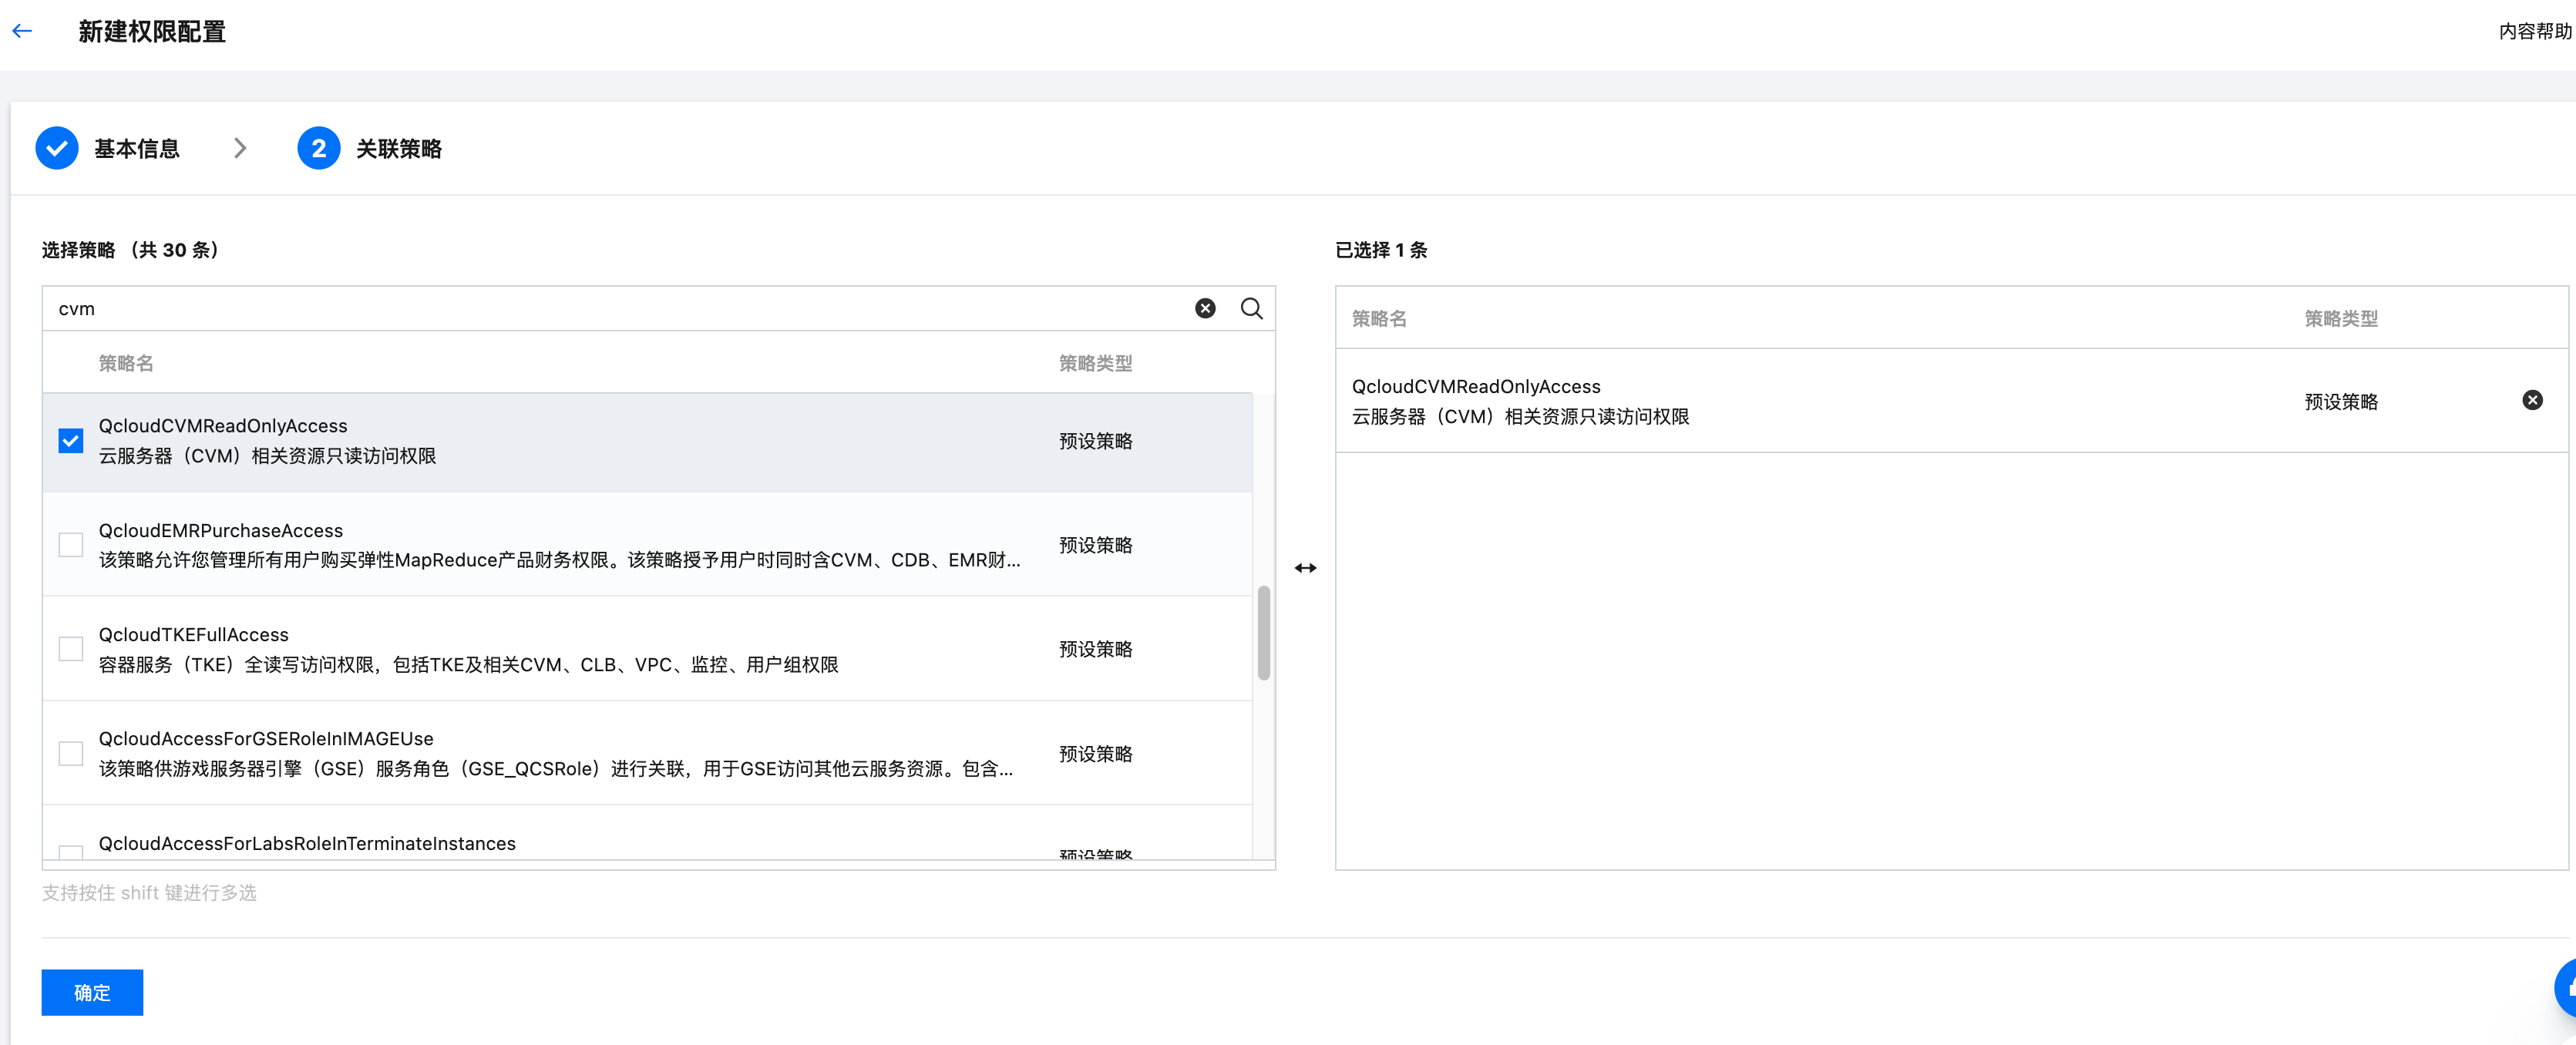Click the QcloudAccessForLabsRoleInTerminateInstances row

[x=307, y=843]
